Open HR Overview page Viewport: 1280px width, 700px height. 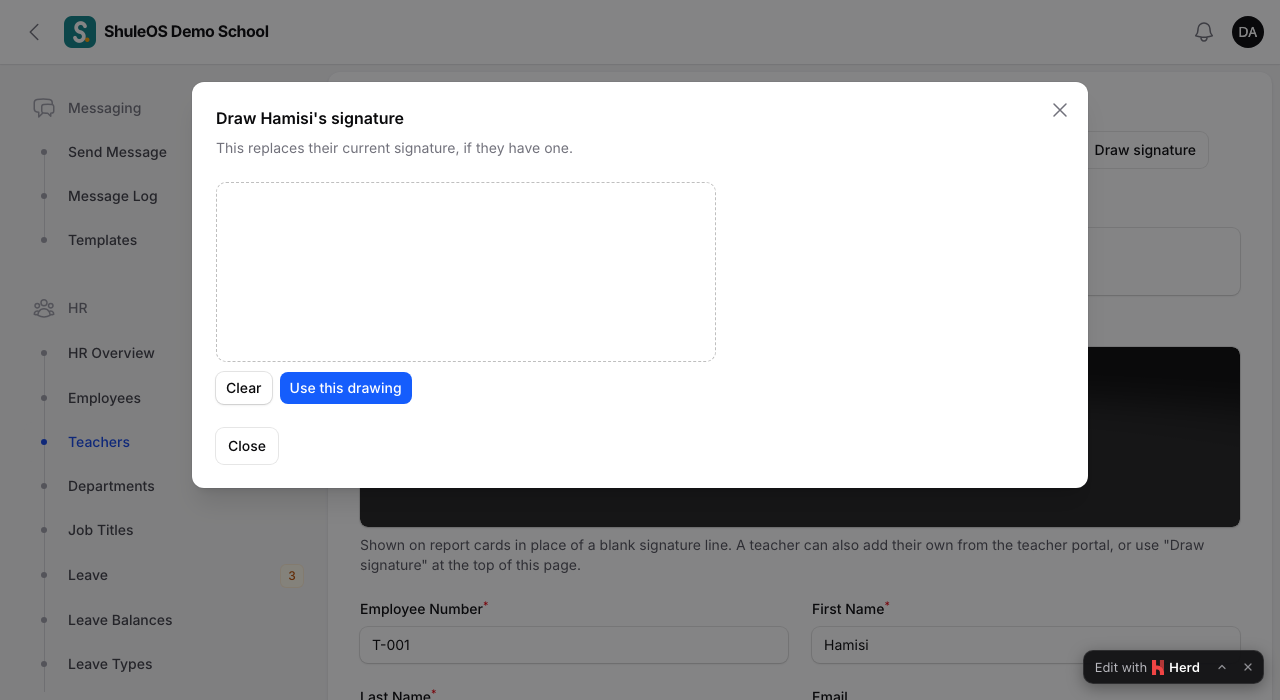111,353
